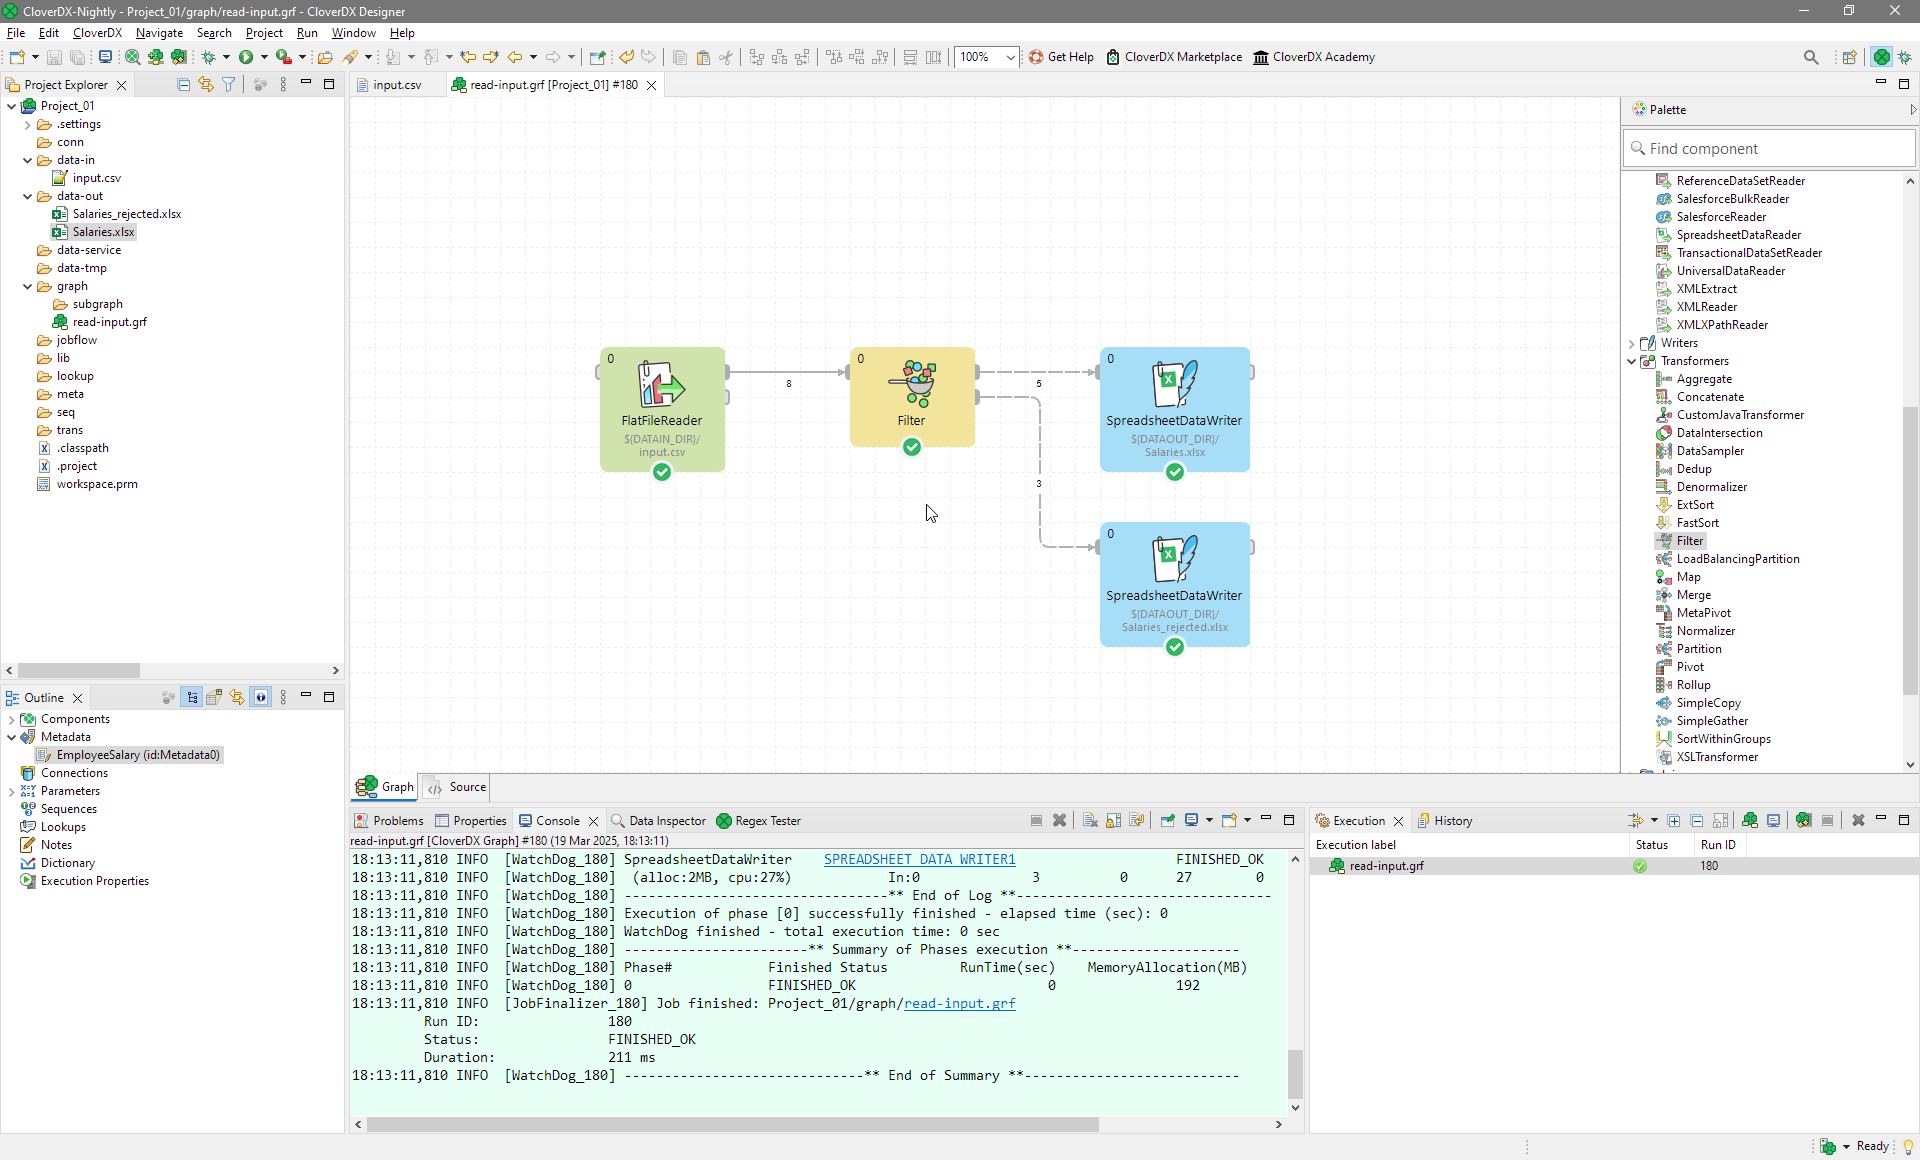
Task: Open the Navigate menu
Action: [x=159, y=33]
